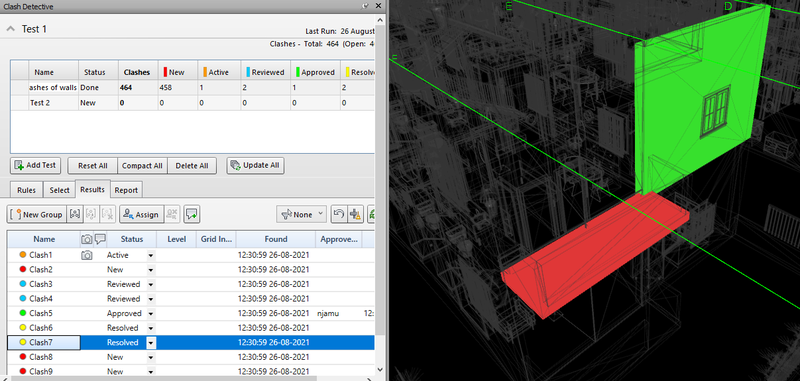Select the 'ashes of walls' test row

(x=192, y=88)
